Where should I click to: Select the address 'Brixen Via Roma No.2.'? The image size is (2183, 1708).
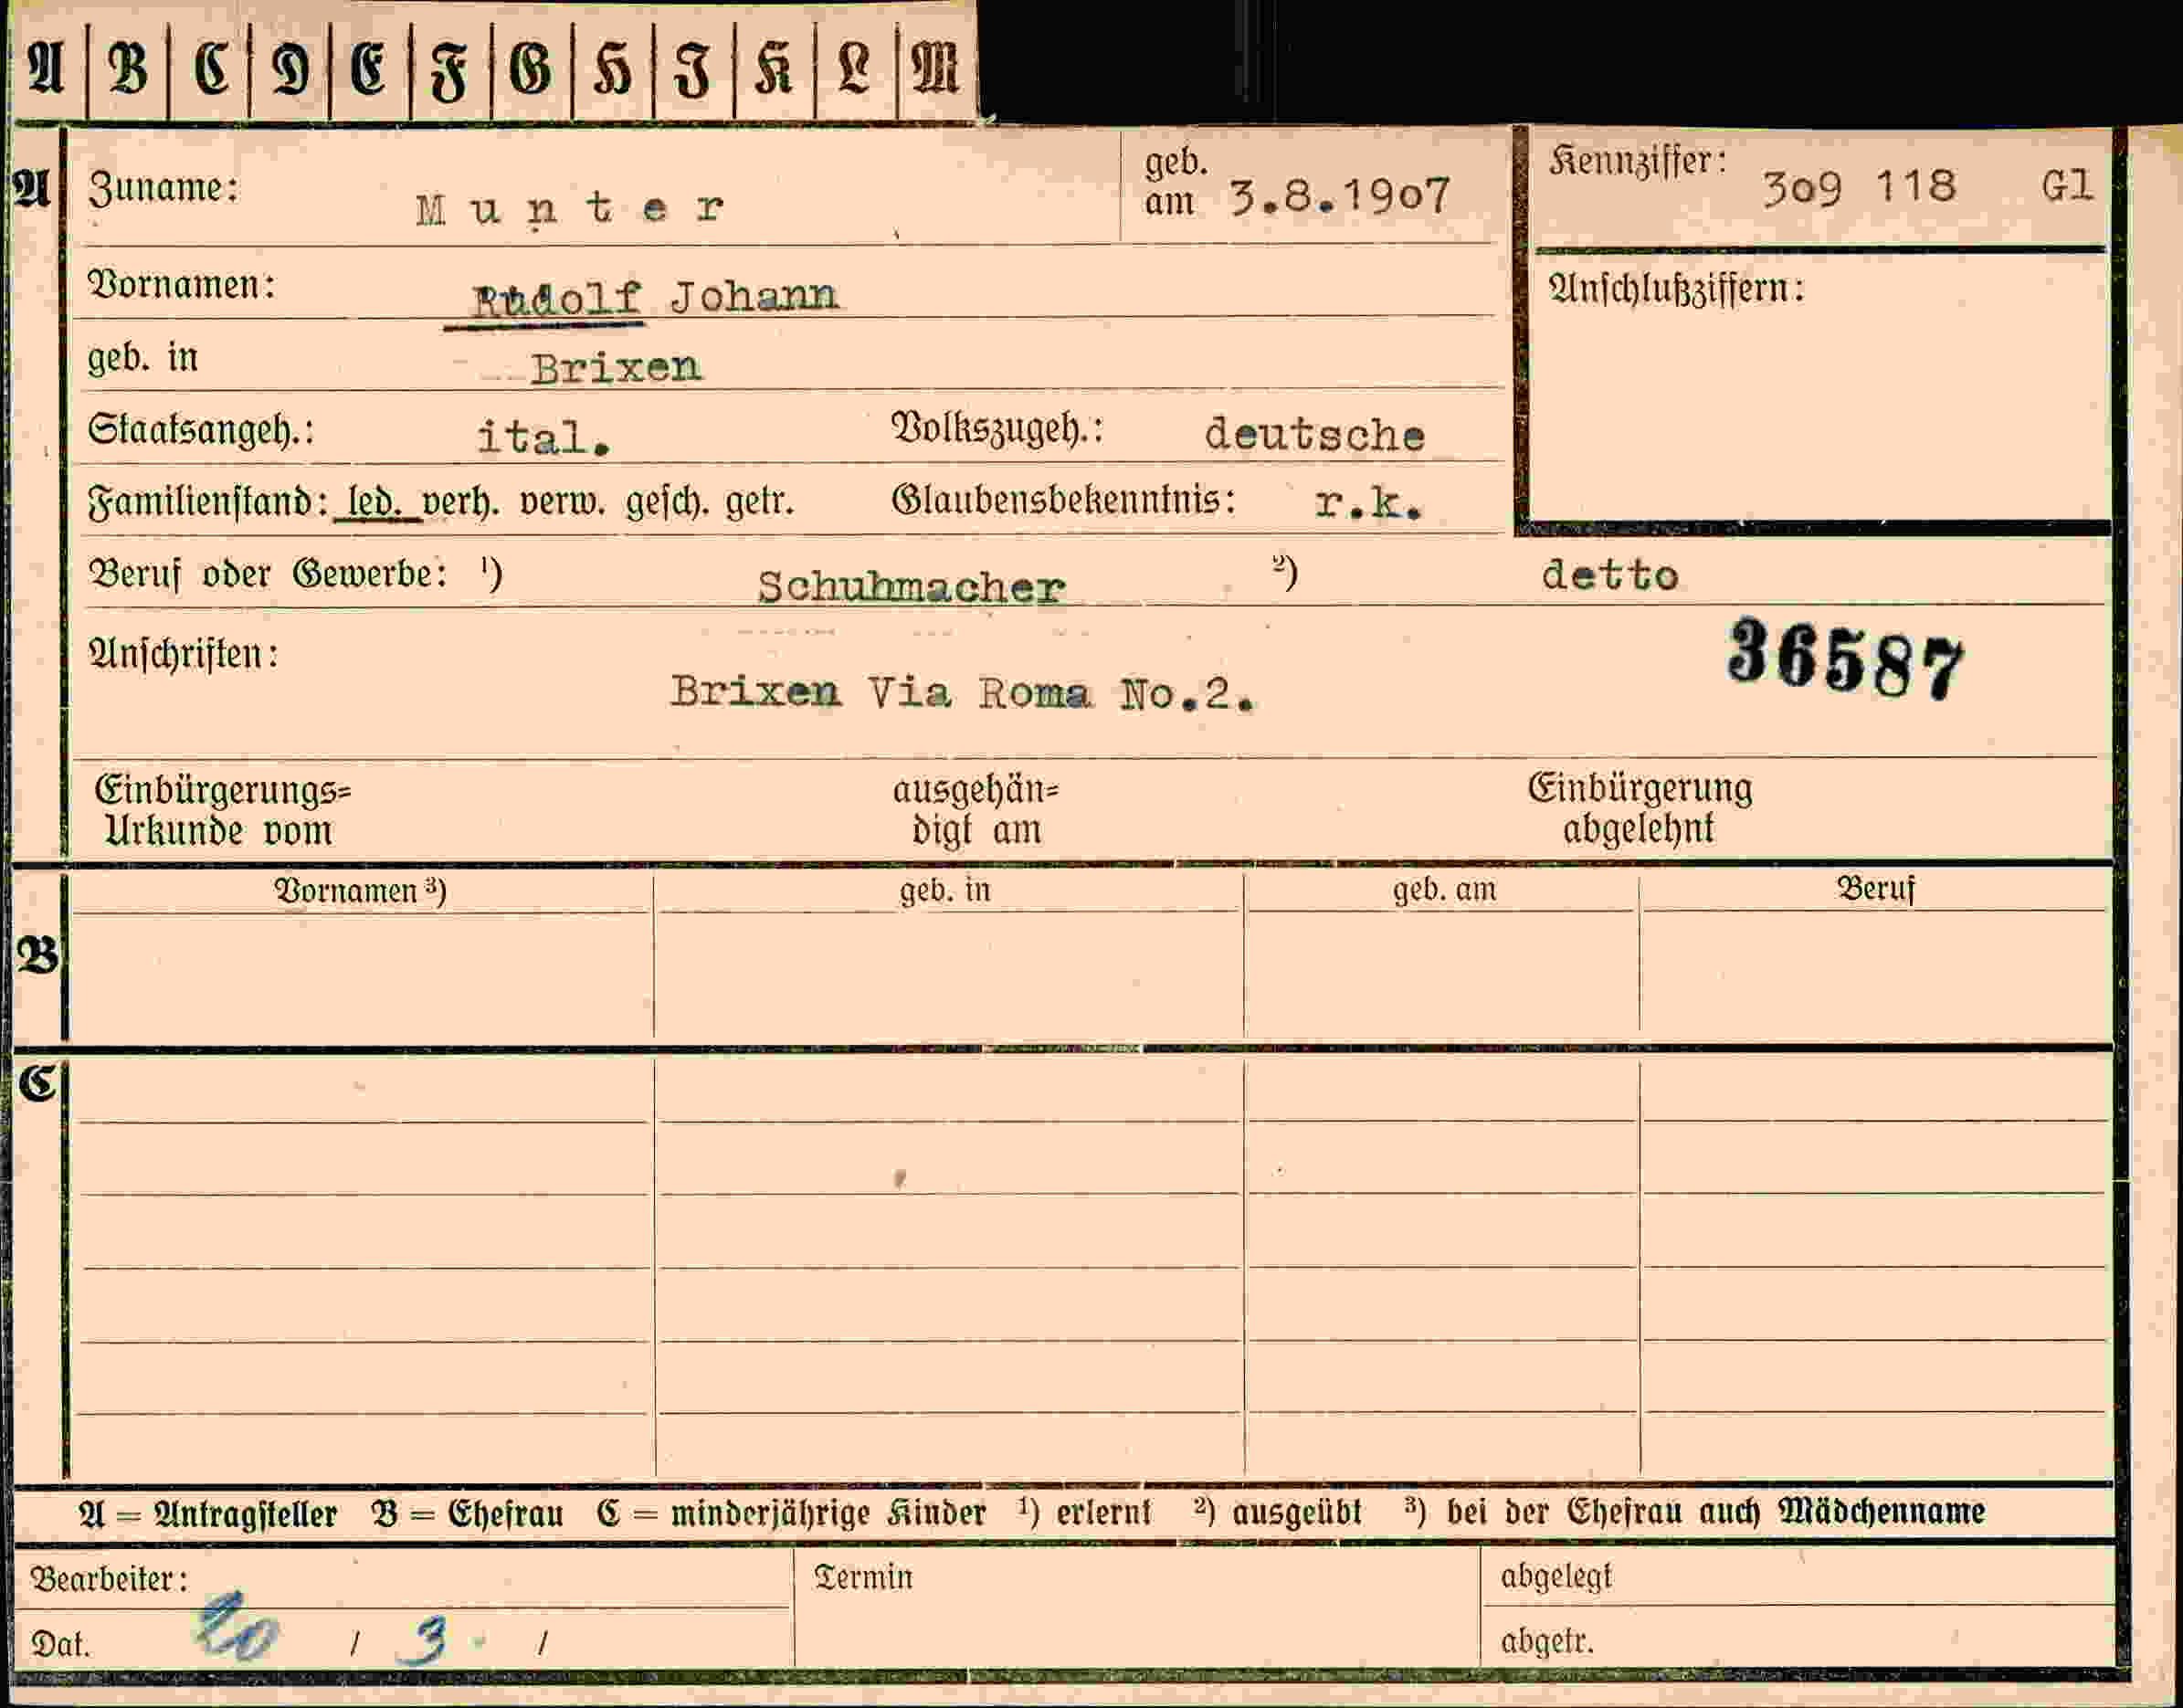coord(962,692)
